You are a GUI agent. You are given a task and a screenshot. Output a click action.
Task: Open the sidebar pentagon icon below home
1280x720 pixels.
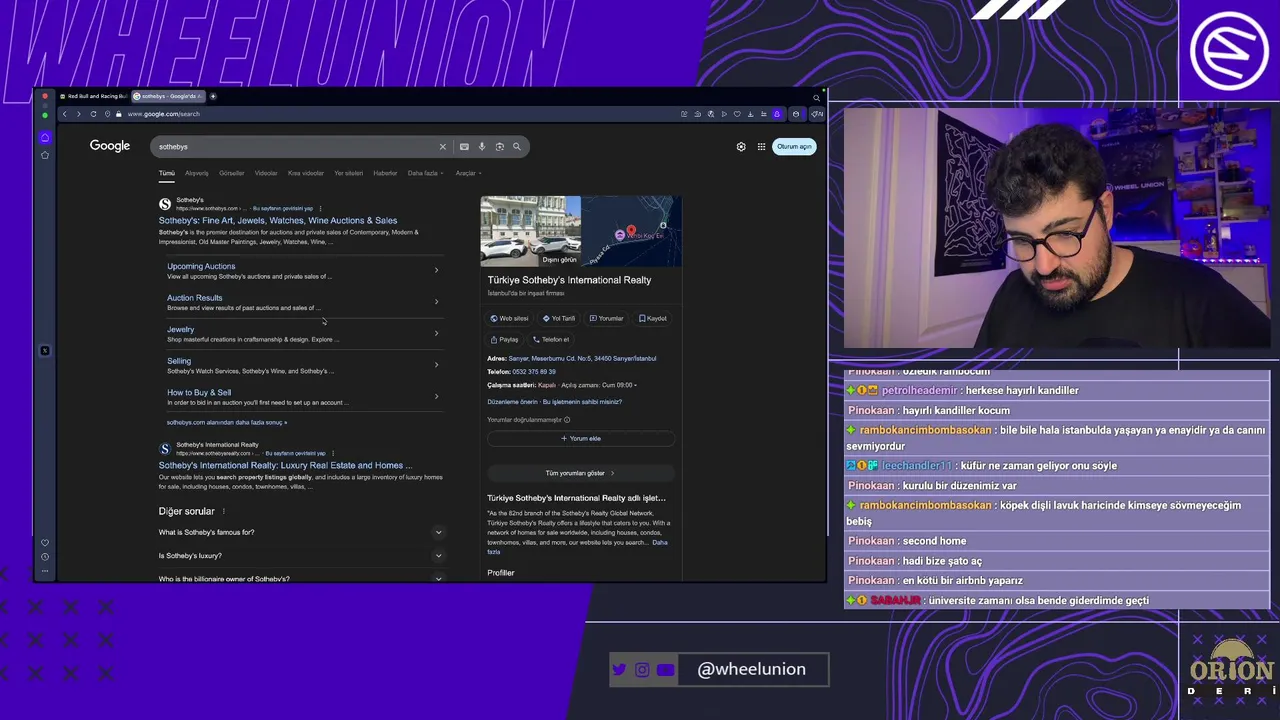pos(45,155)
